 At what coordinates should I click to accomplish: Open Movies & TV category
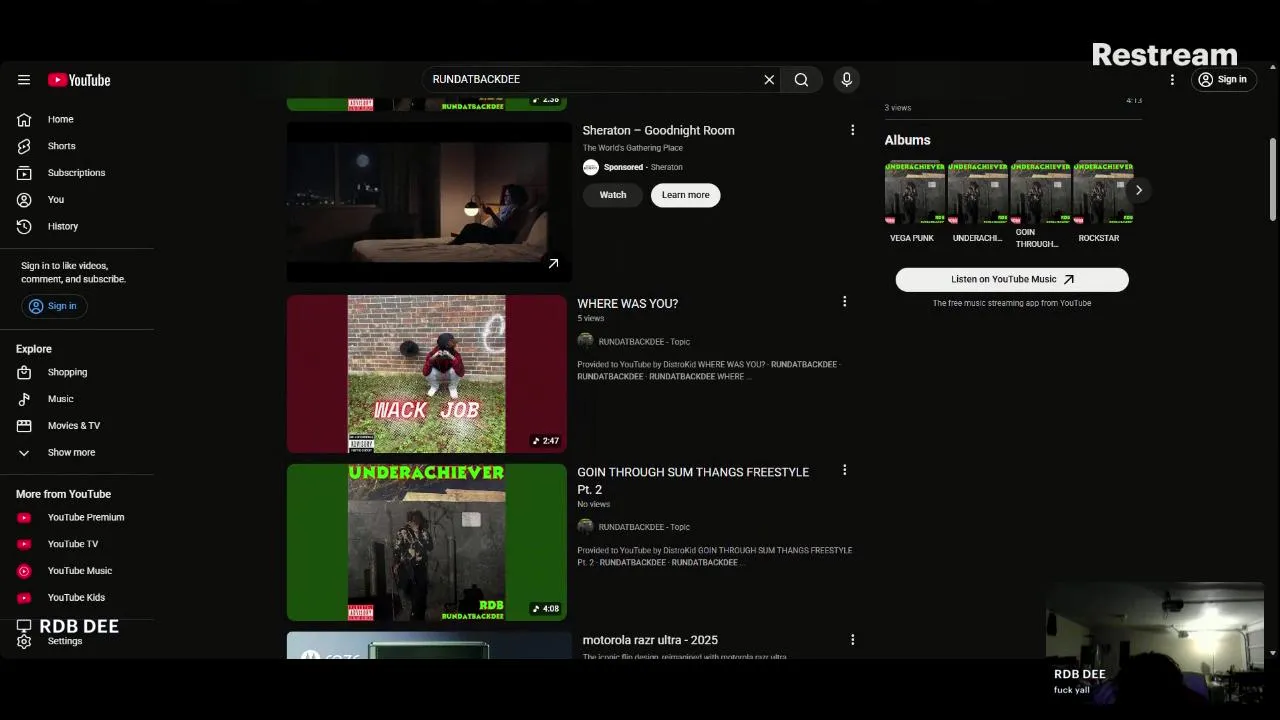click(74, 426)
